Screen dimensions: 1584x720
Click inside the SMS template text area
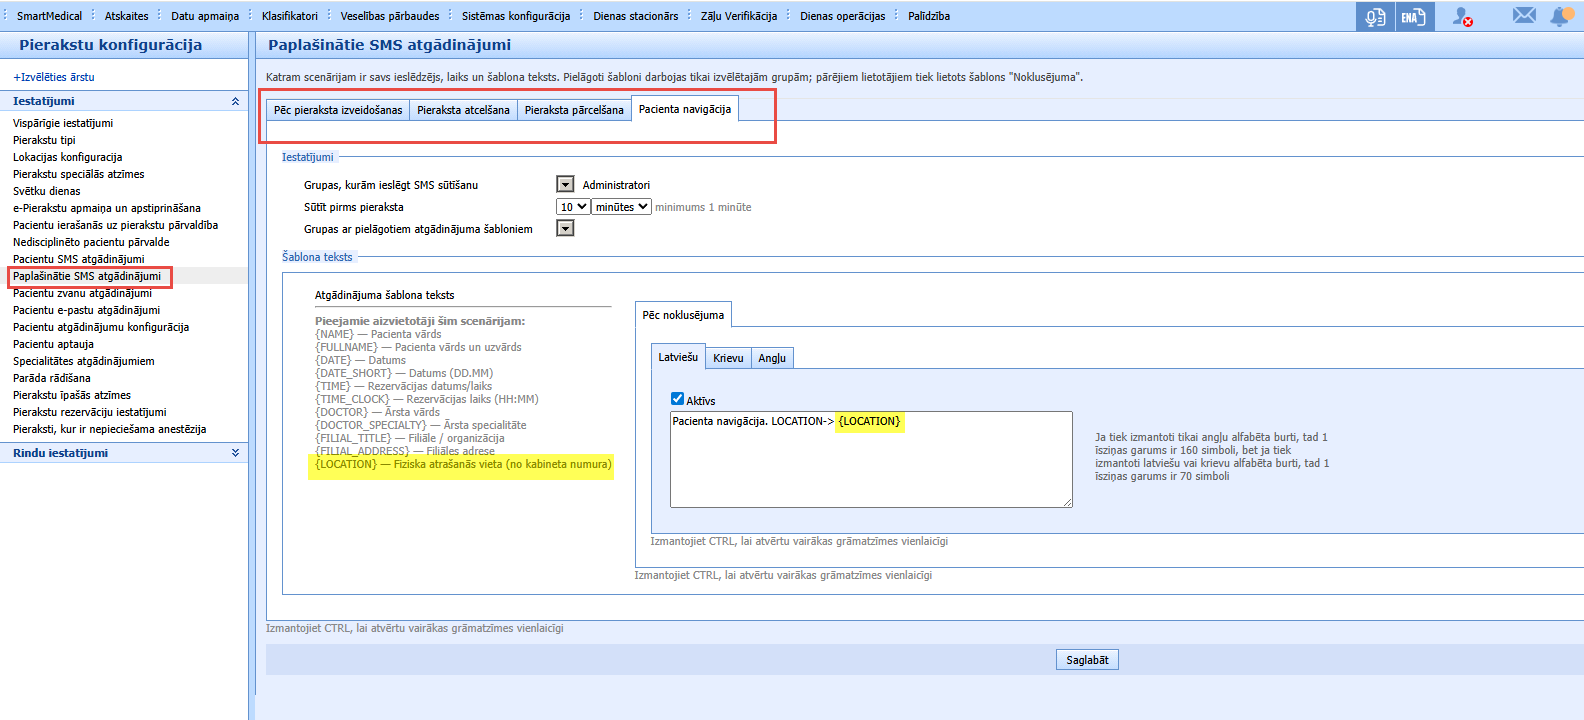(x=871, y=460)
